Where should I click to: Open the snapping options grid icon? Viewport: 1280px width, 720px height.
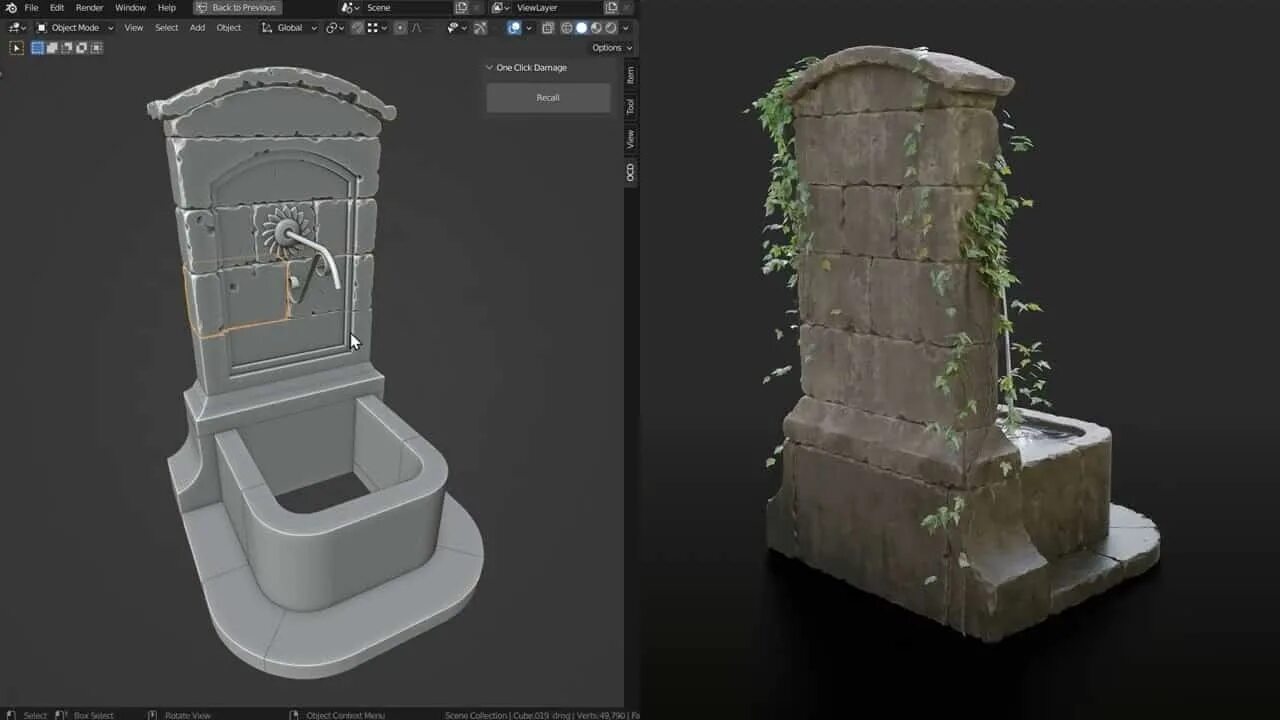tap(376, 27)
